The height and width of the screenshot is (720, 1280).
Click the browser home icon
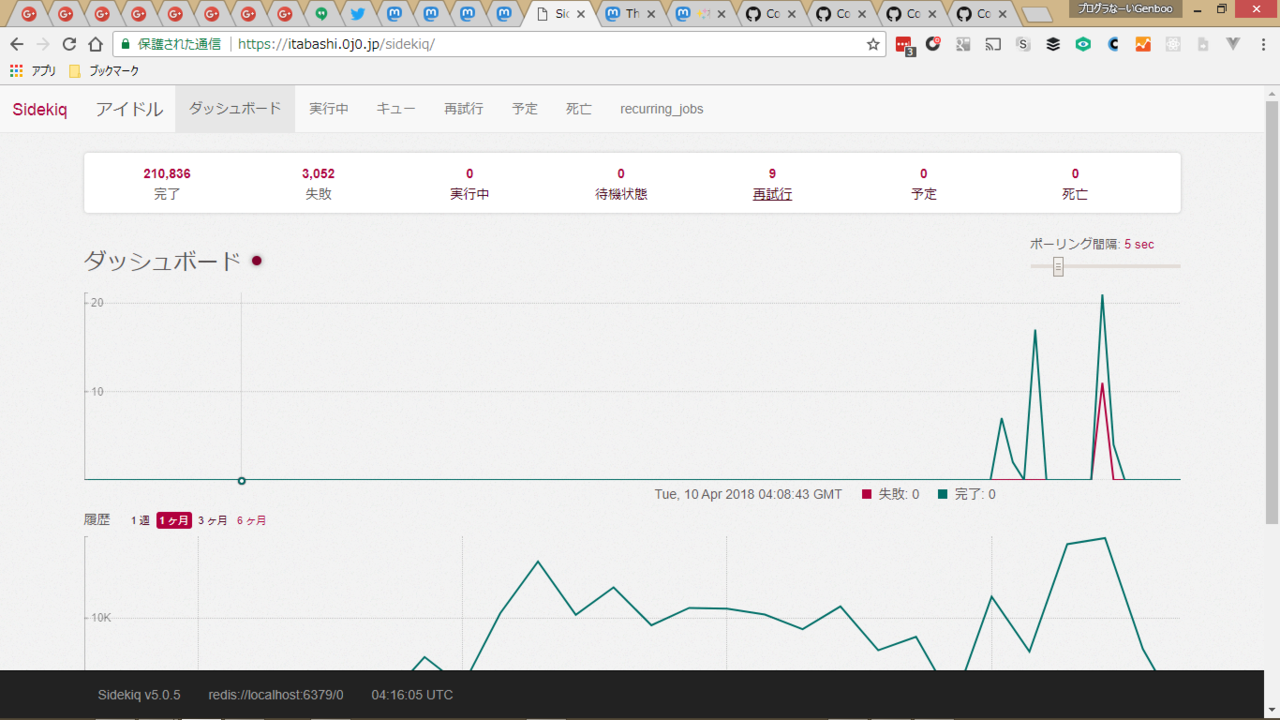coord(95,44)
